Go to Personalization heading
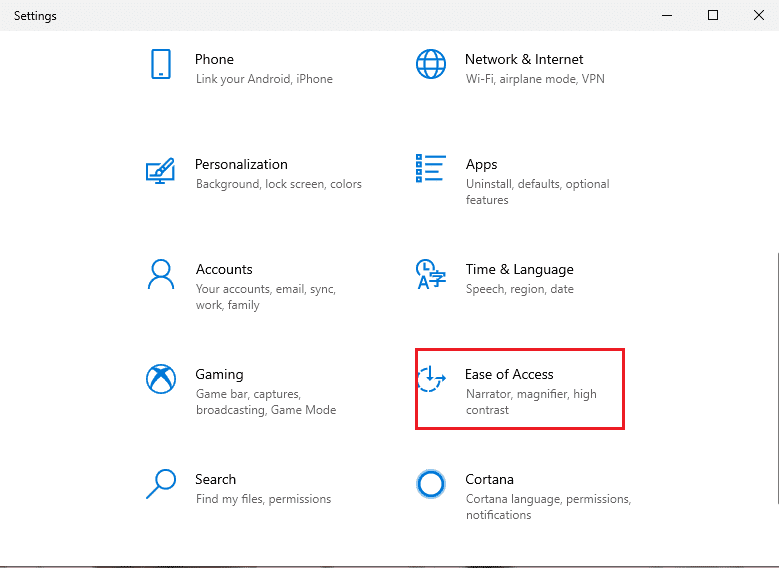Screen dimensions: 779x568 click(241, 164)
